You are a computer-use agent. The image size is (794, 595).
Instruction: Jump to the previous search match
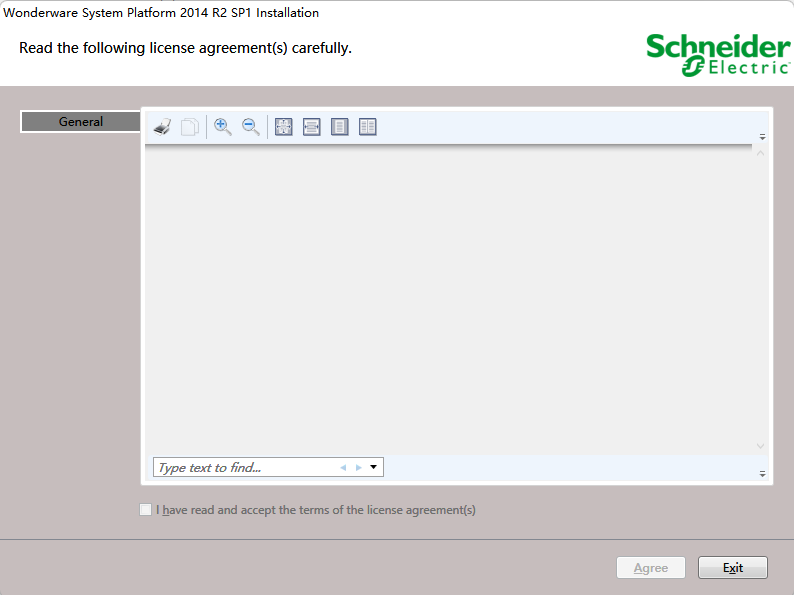[x=343, y=467]
